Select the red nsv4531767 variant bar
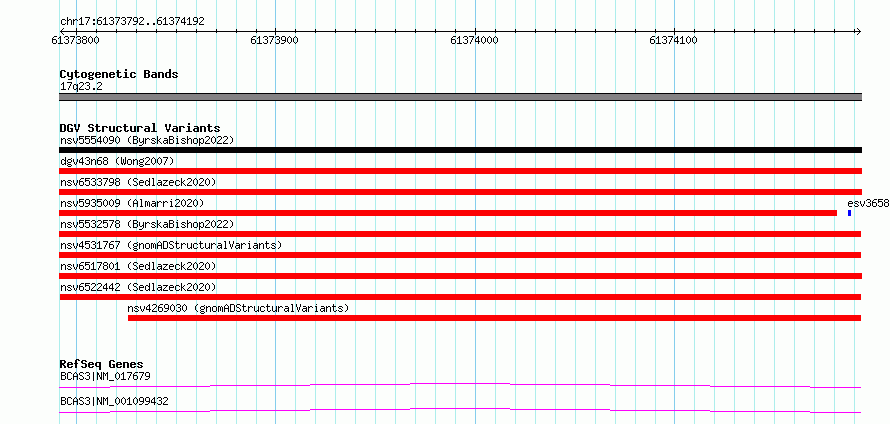This screenshot has height=424, width=890. pyautogui.click(x=460, y=255)
